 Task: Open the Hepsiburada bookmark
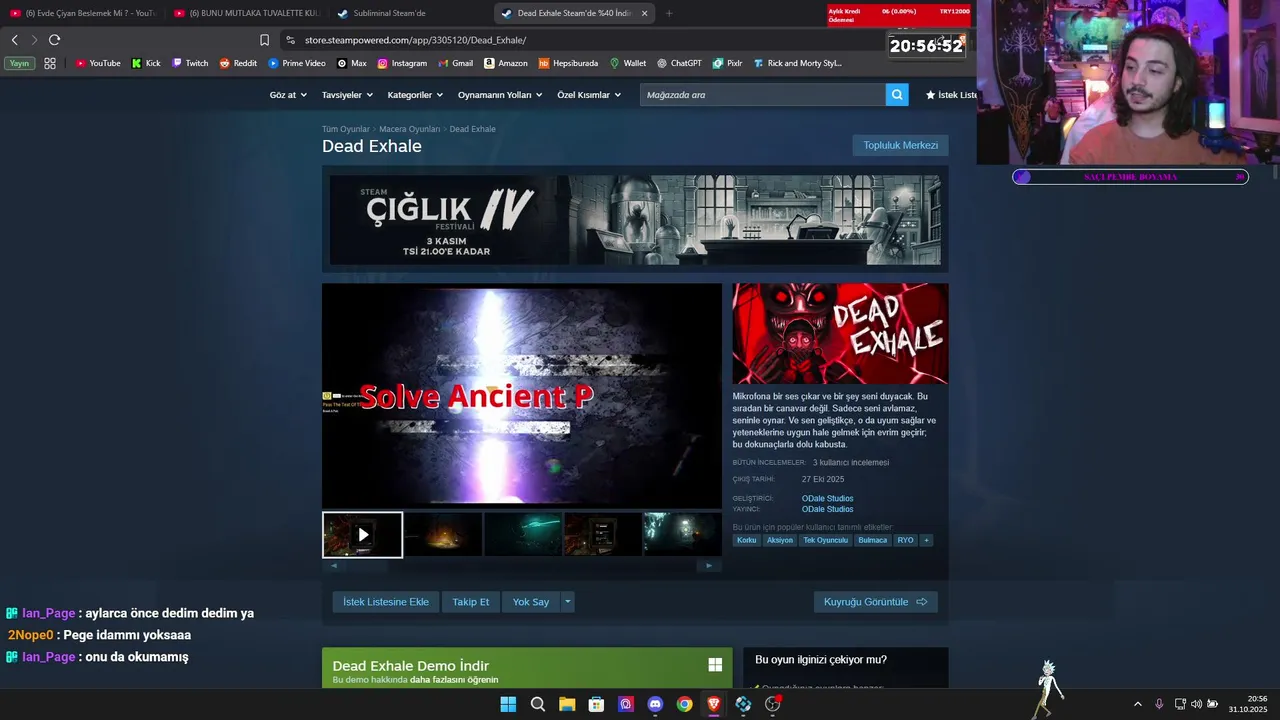click(568, 63)
